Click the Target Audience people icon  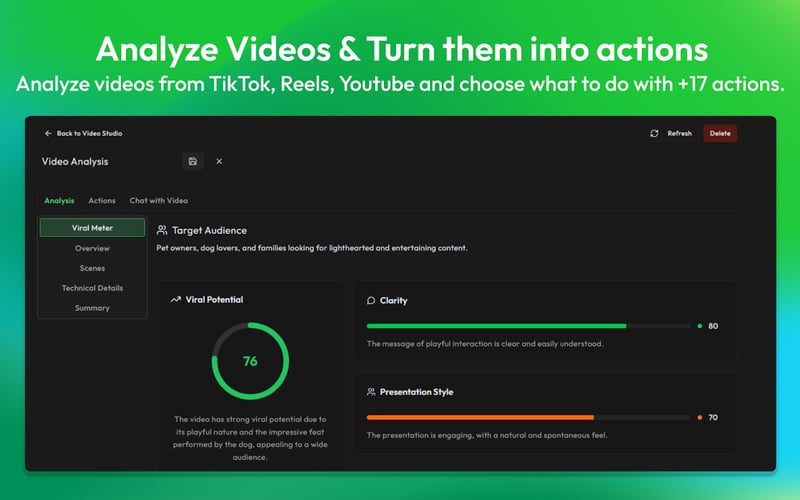tap(162, 230)
